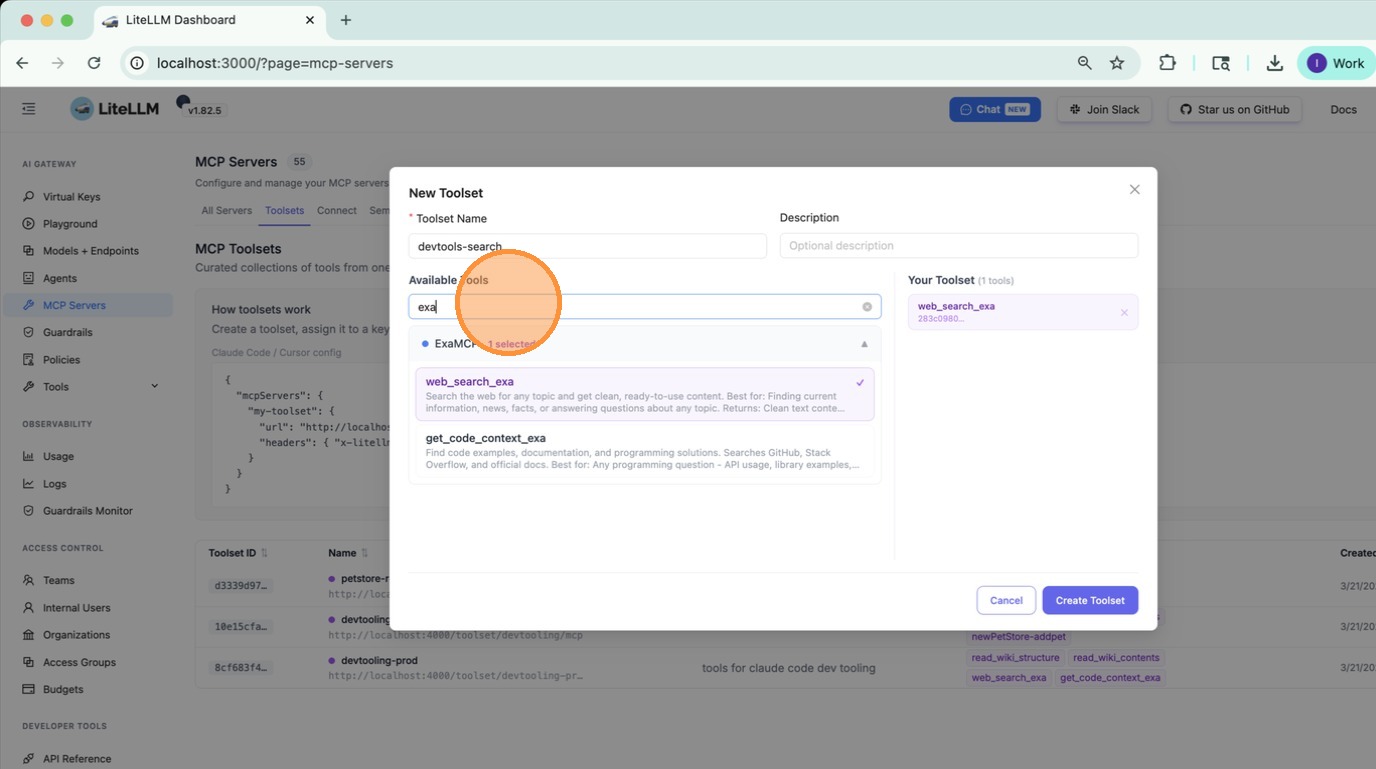Open the browser zoom magnifier icon

point(1084,63)
